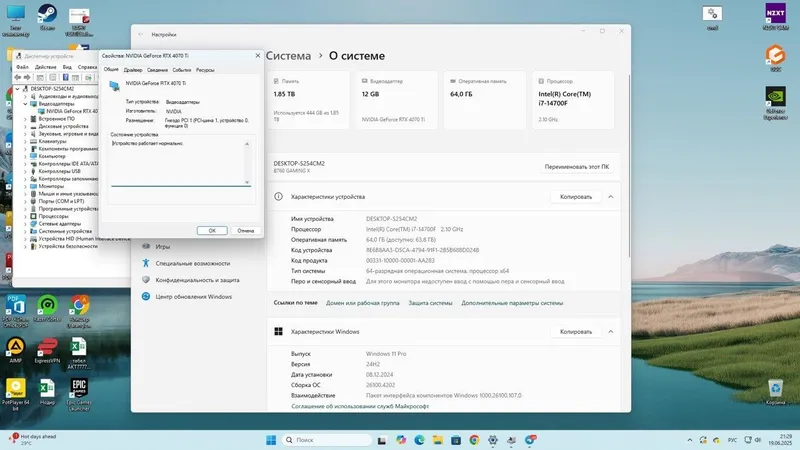Click the taskbar search field Поиск
The width and height of the screenshot is (800, 450).
327,440
